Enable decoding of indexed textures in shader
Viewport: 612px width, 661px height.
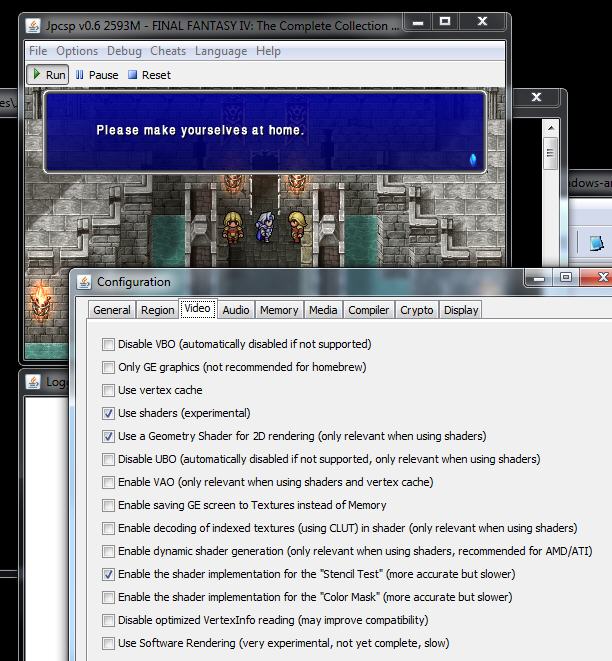(x=108, y=528)
